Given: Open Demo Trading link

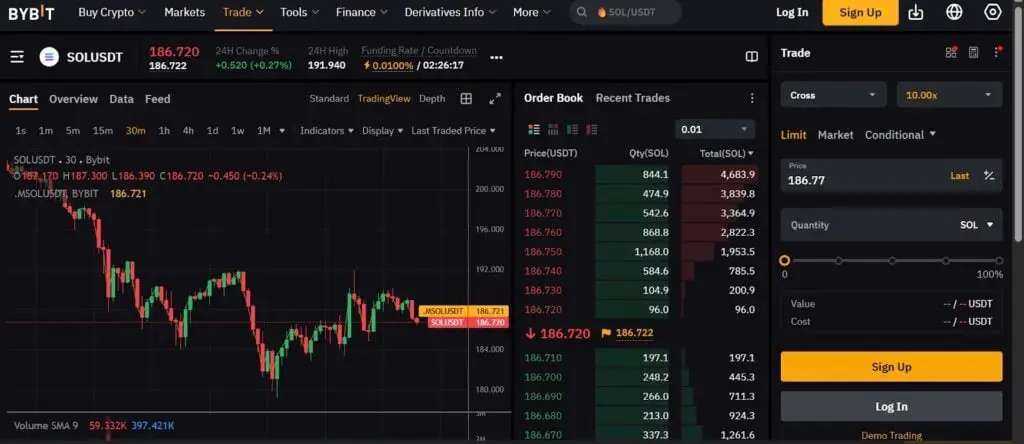Looking at the screenshot, I should pyautogui.click(x=891, y=436).
